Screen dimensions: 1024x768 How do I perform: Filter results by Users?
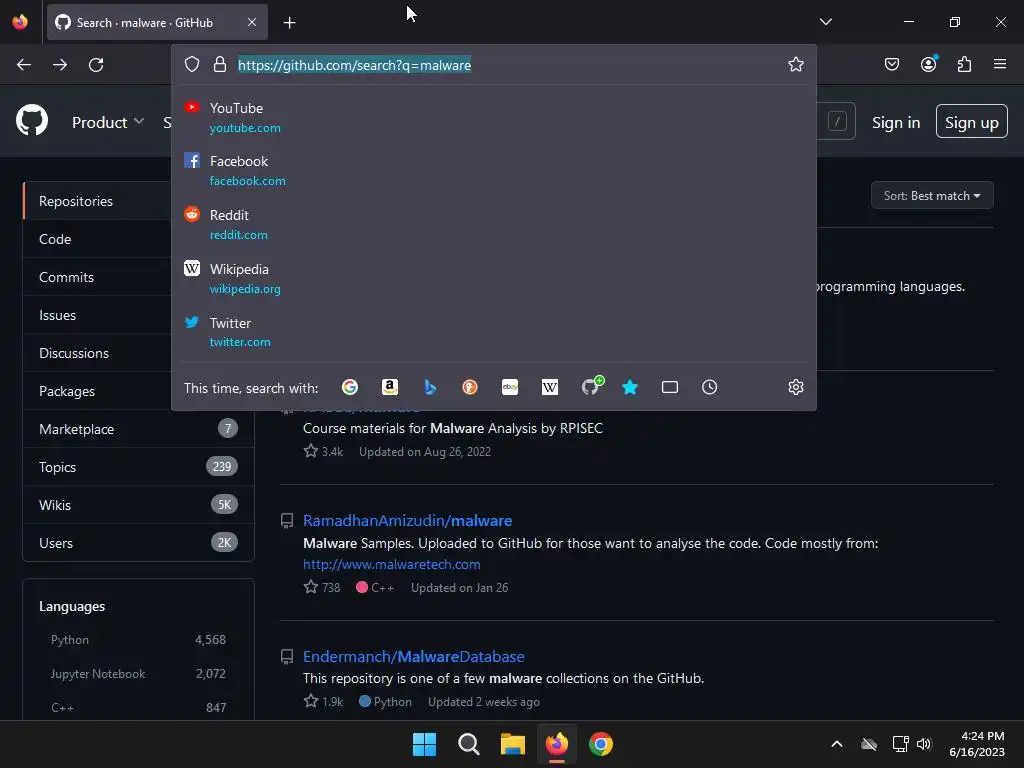(138, 543)
